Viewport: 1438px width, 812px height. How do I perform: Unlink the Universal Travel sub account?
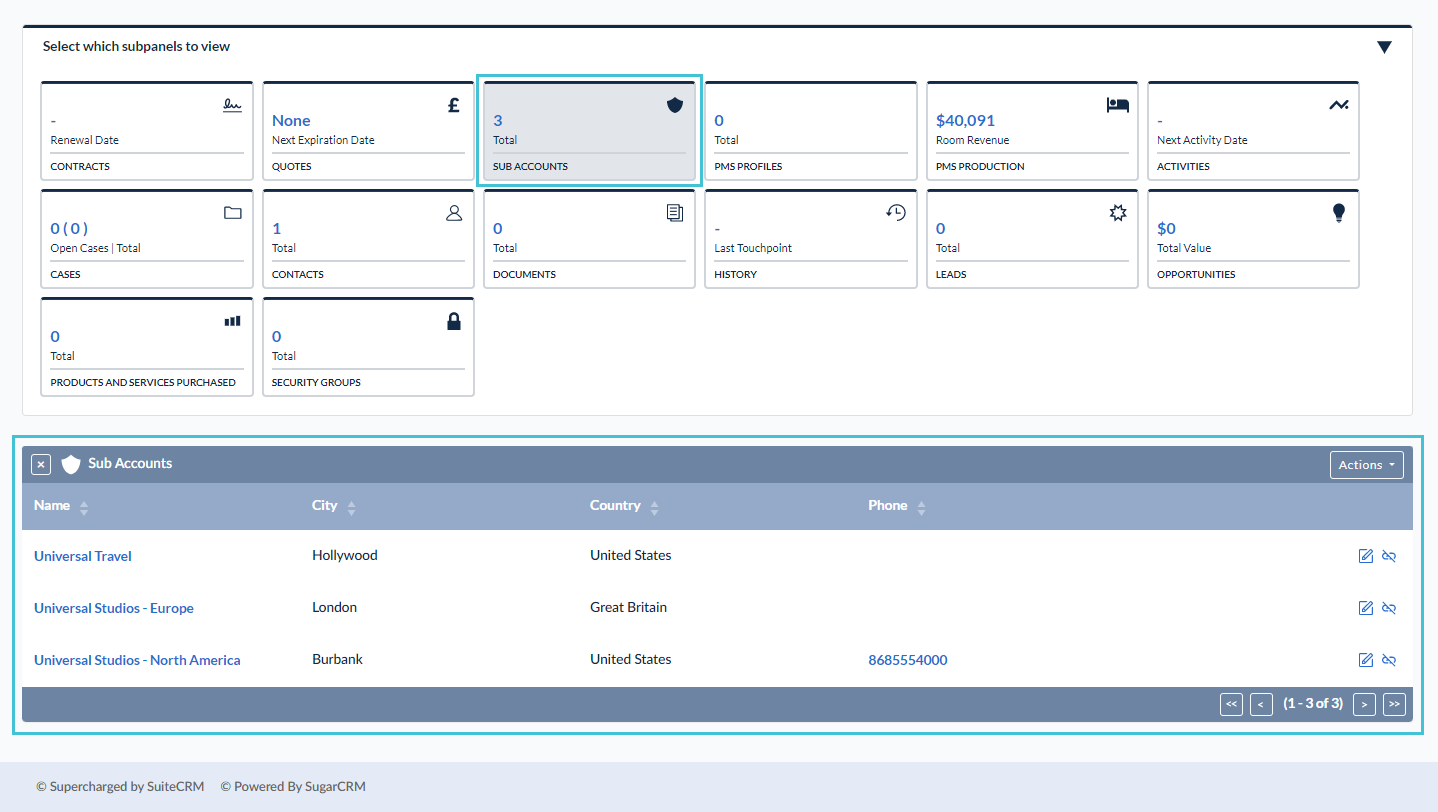point(1388,556)
